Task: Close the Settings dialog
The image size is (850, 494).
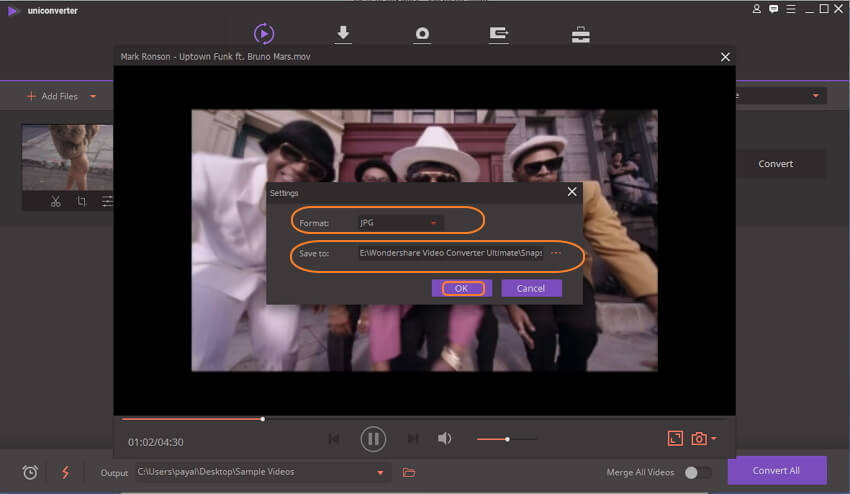Action: click(x=572, y=192)
